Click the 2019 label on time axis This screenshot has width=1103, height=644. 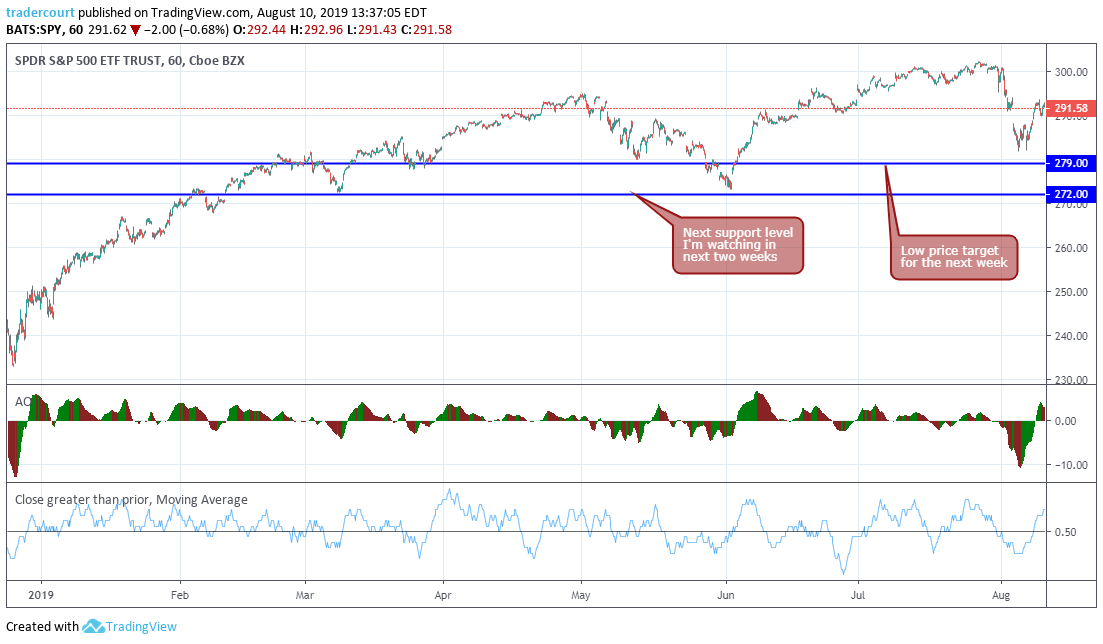(x=41, y=595)
